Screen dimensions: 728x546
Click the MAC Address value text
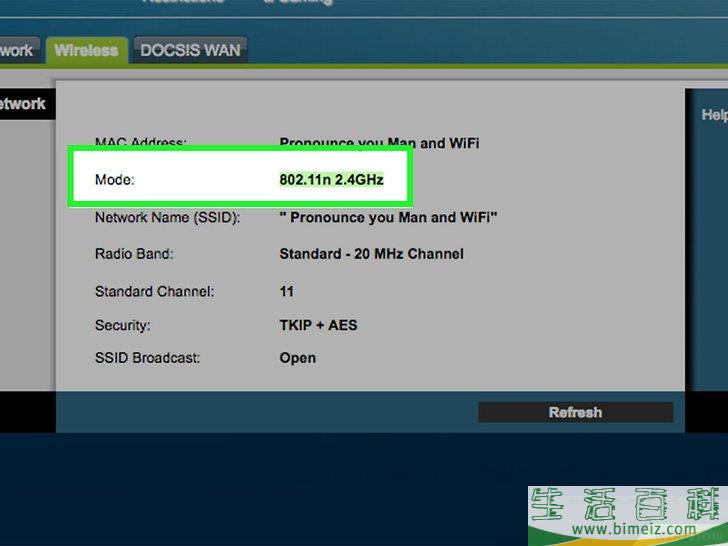pyautogui.click(x=378, y=143)
